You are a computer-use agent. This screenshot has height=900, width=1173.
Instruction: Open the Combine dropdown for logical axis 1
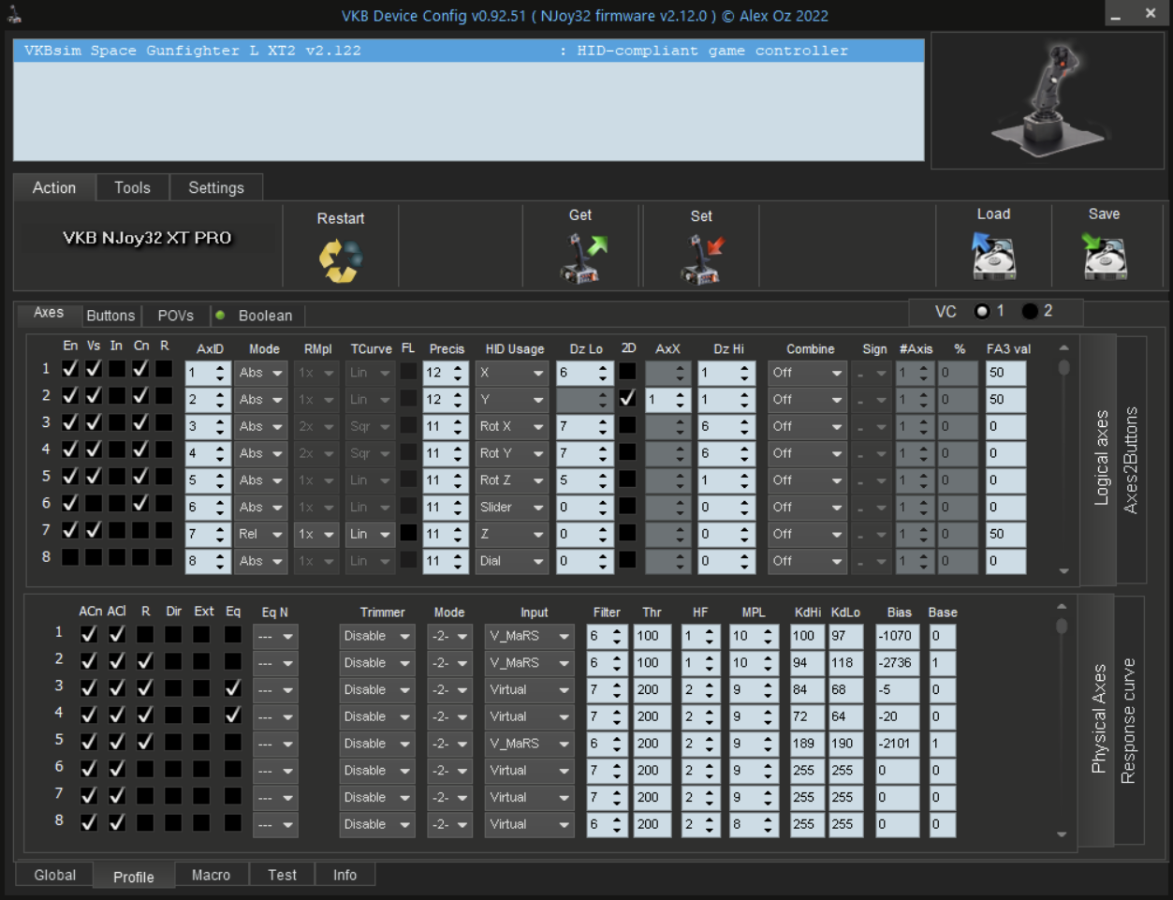[x=806, y=373]
